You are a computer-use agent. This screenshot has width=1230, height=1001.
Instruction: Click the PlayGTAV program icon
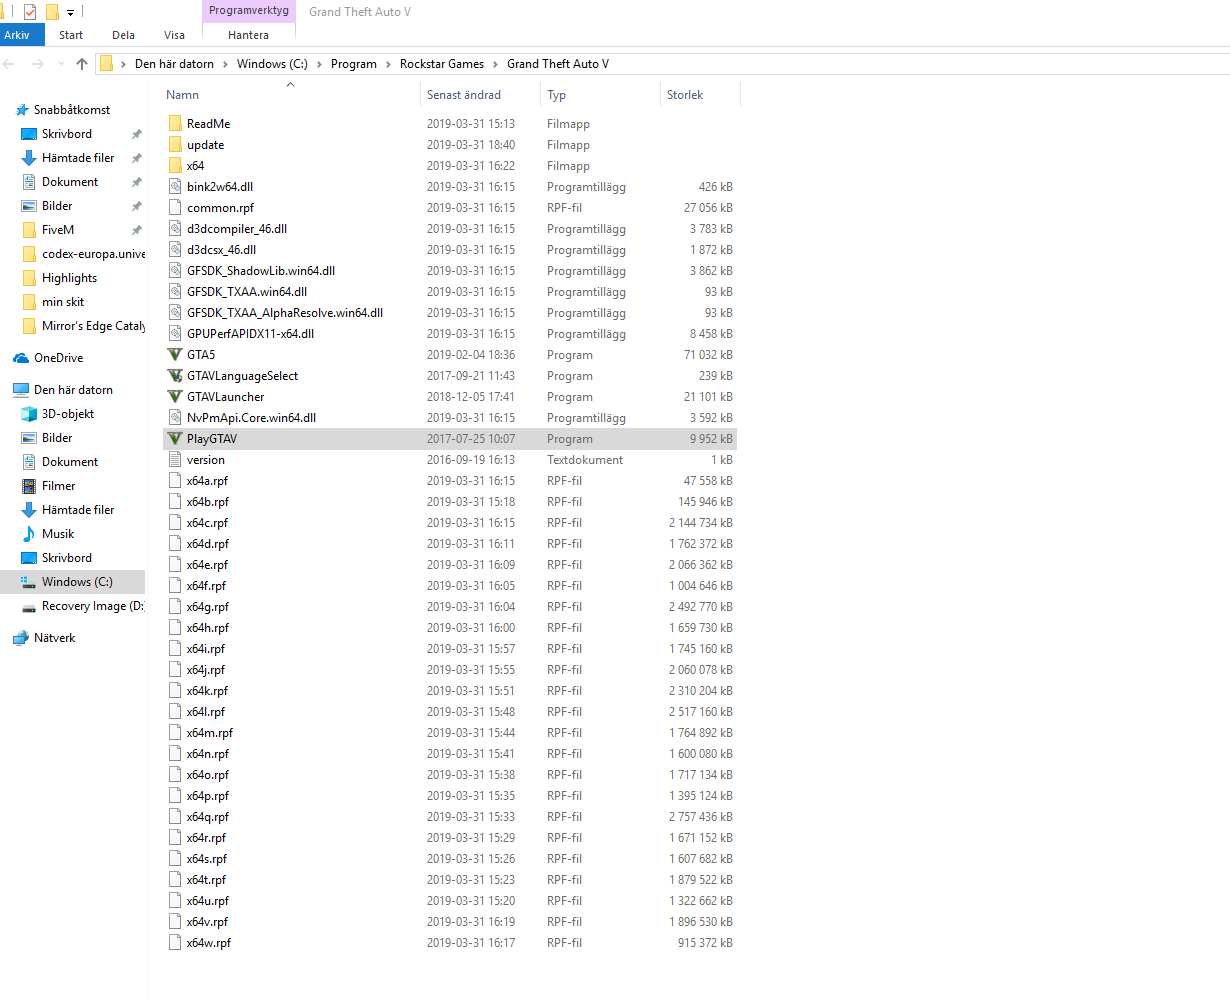176,439
